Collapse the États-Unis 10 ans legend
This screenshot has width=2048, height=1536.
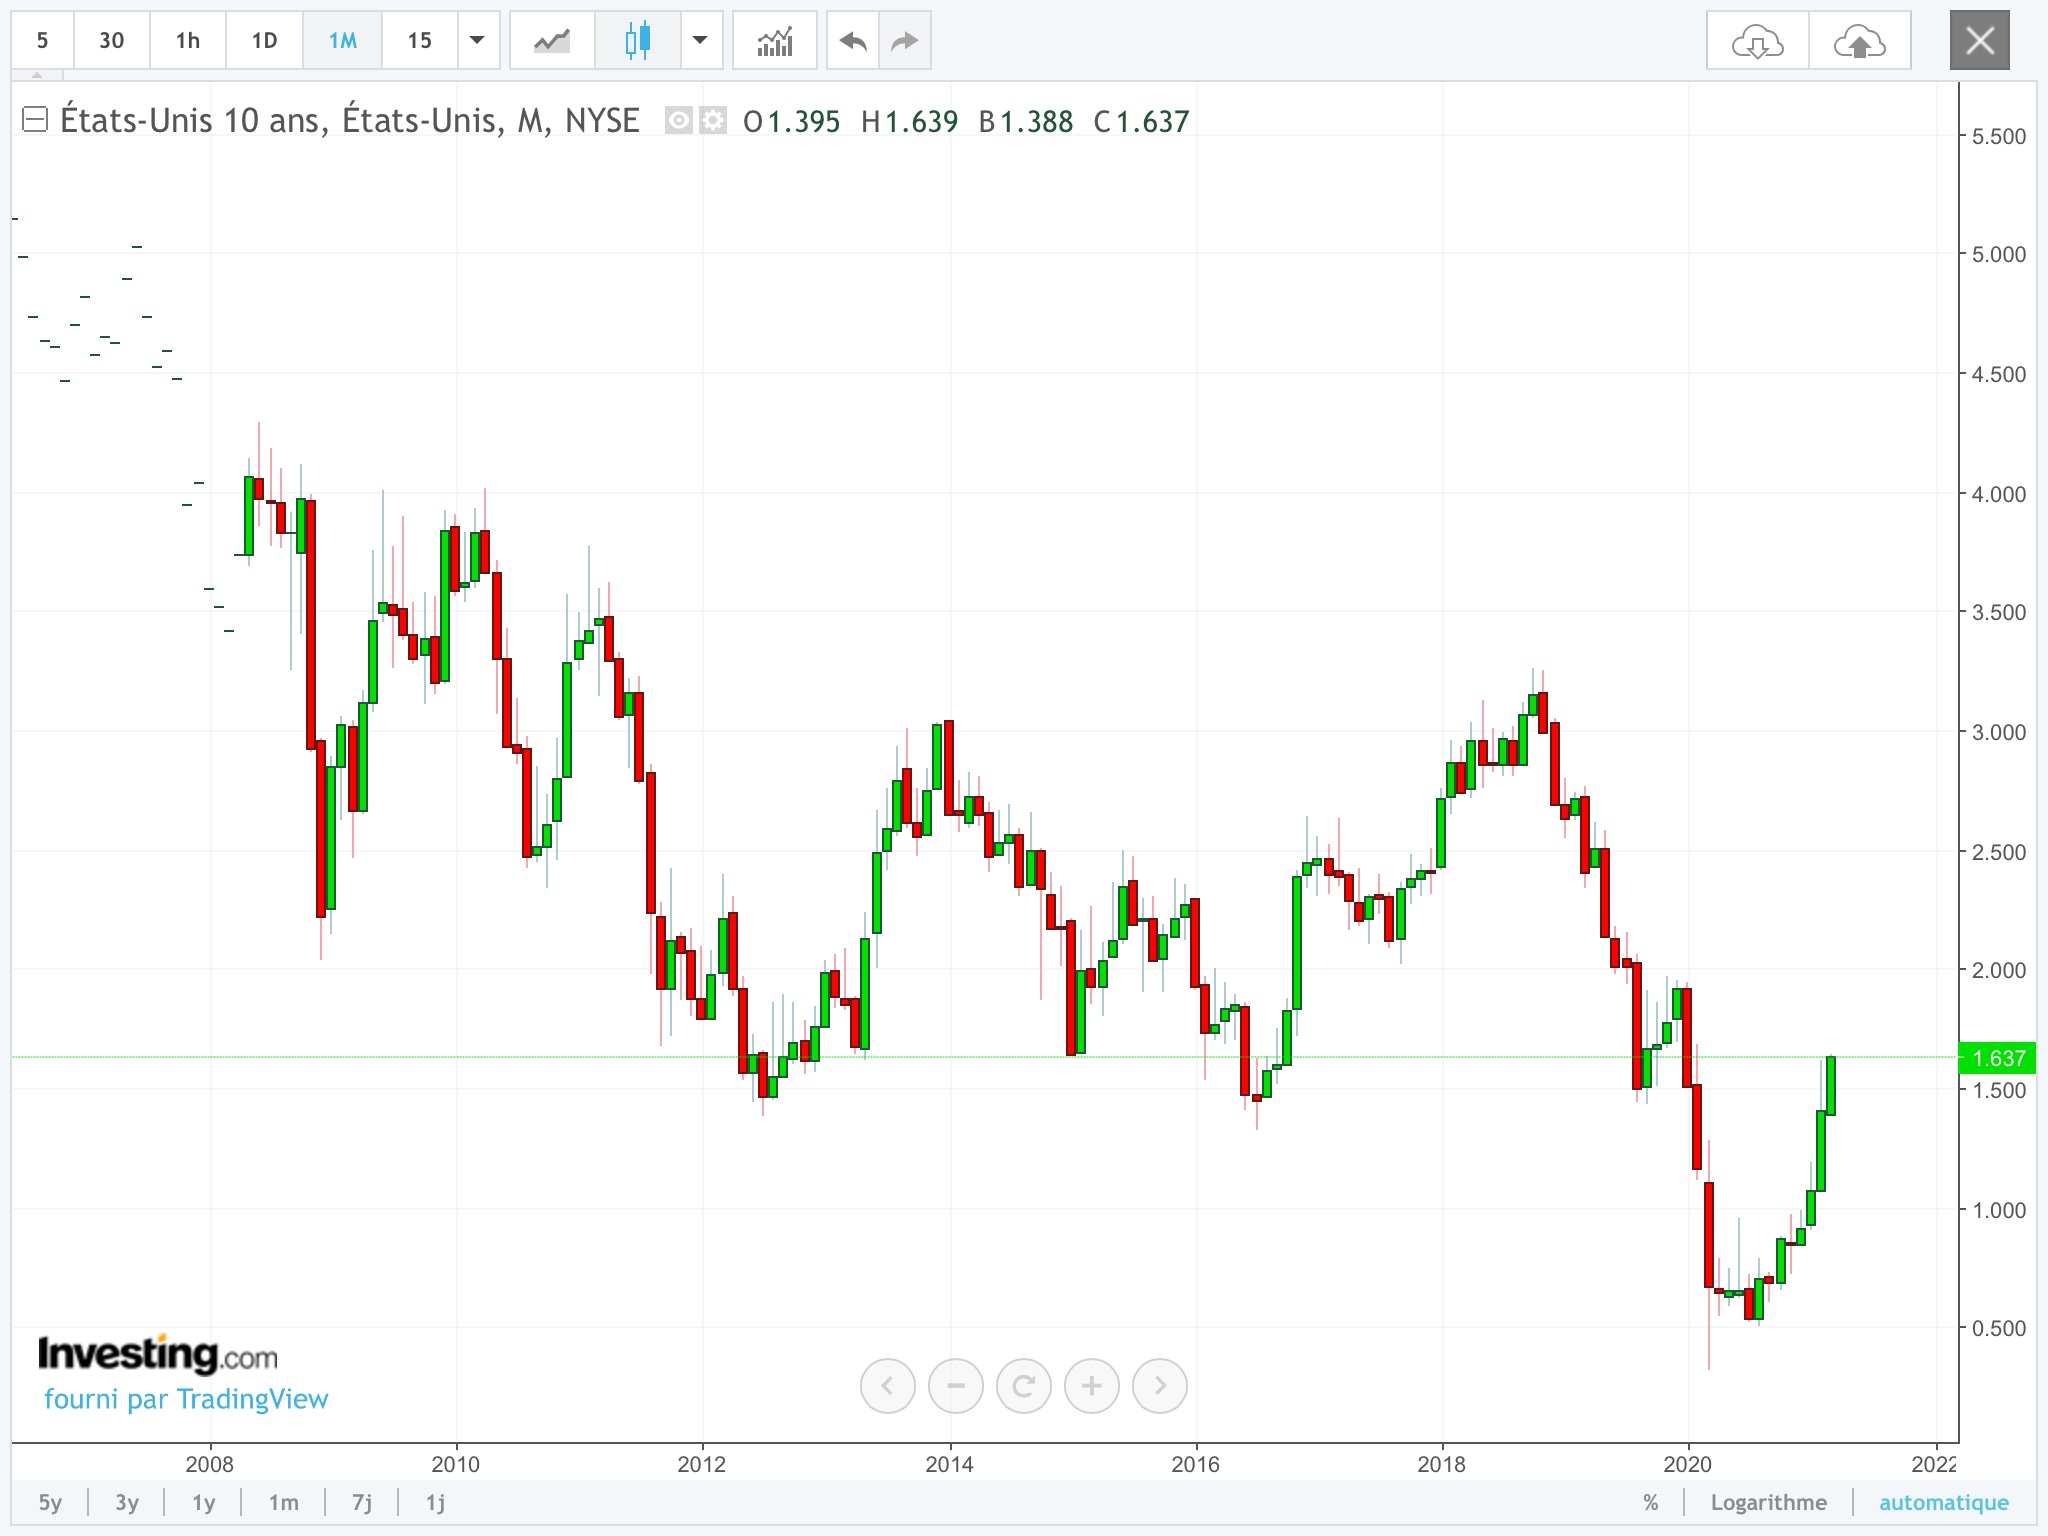tap(35, 120)
